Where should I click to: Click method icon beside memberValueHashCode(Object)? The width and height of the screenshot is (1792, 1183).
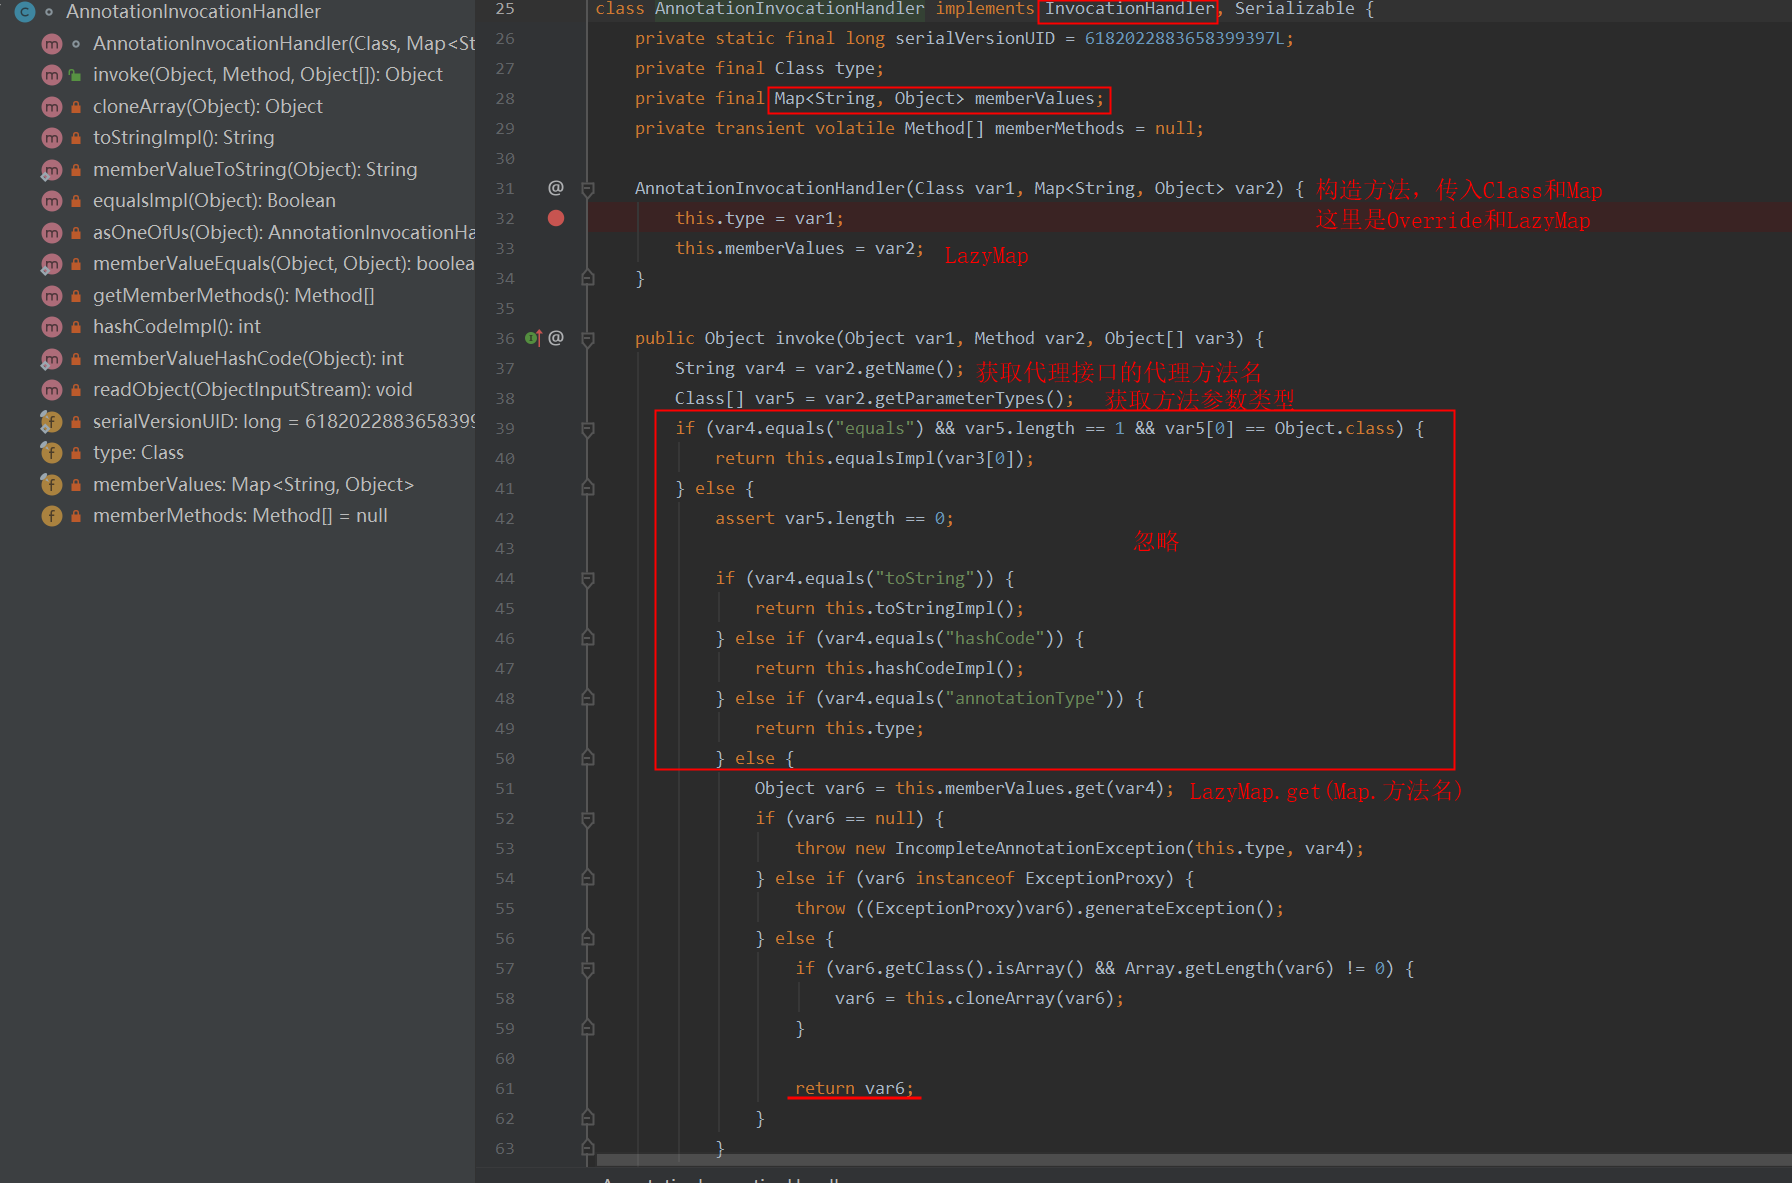pos(52,359)
